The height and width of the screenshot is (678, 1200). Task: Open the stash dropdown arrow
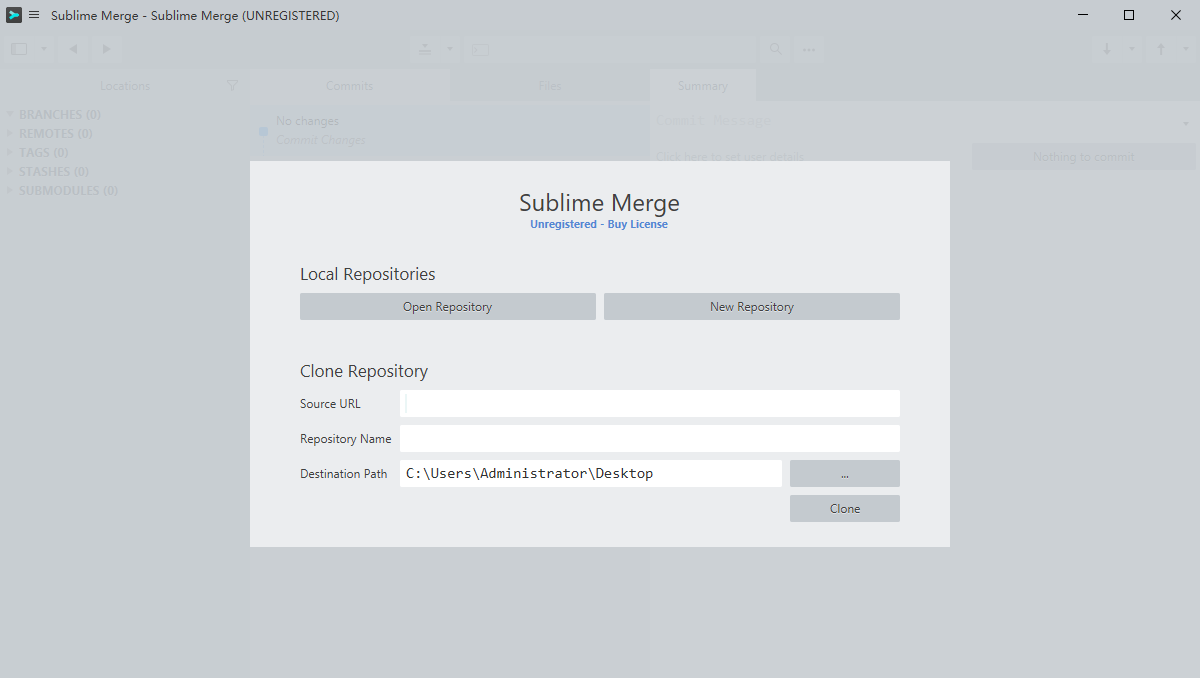[x=449, y=49]
